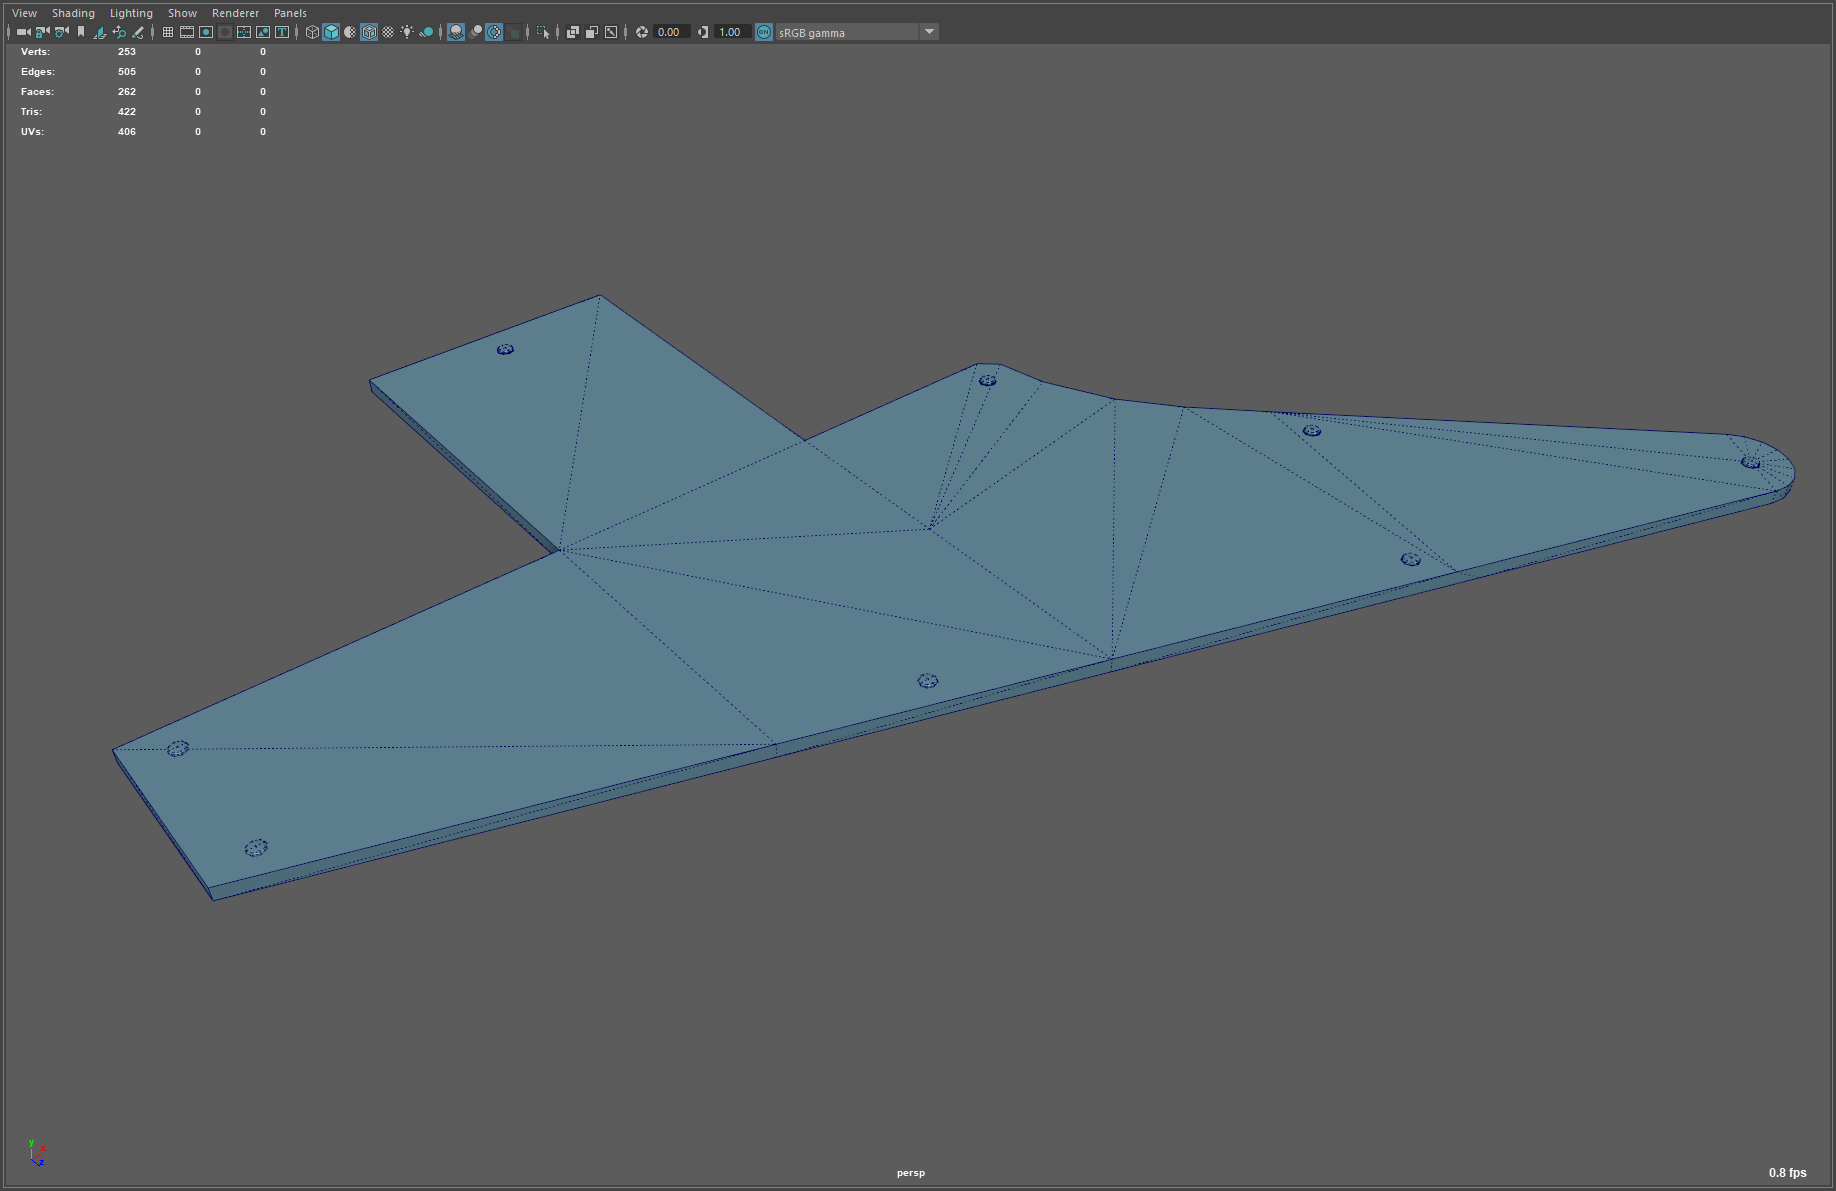1836x1191 pixels.
Task: Toggle the color management ON button
Action: coord(764,32)
